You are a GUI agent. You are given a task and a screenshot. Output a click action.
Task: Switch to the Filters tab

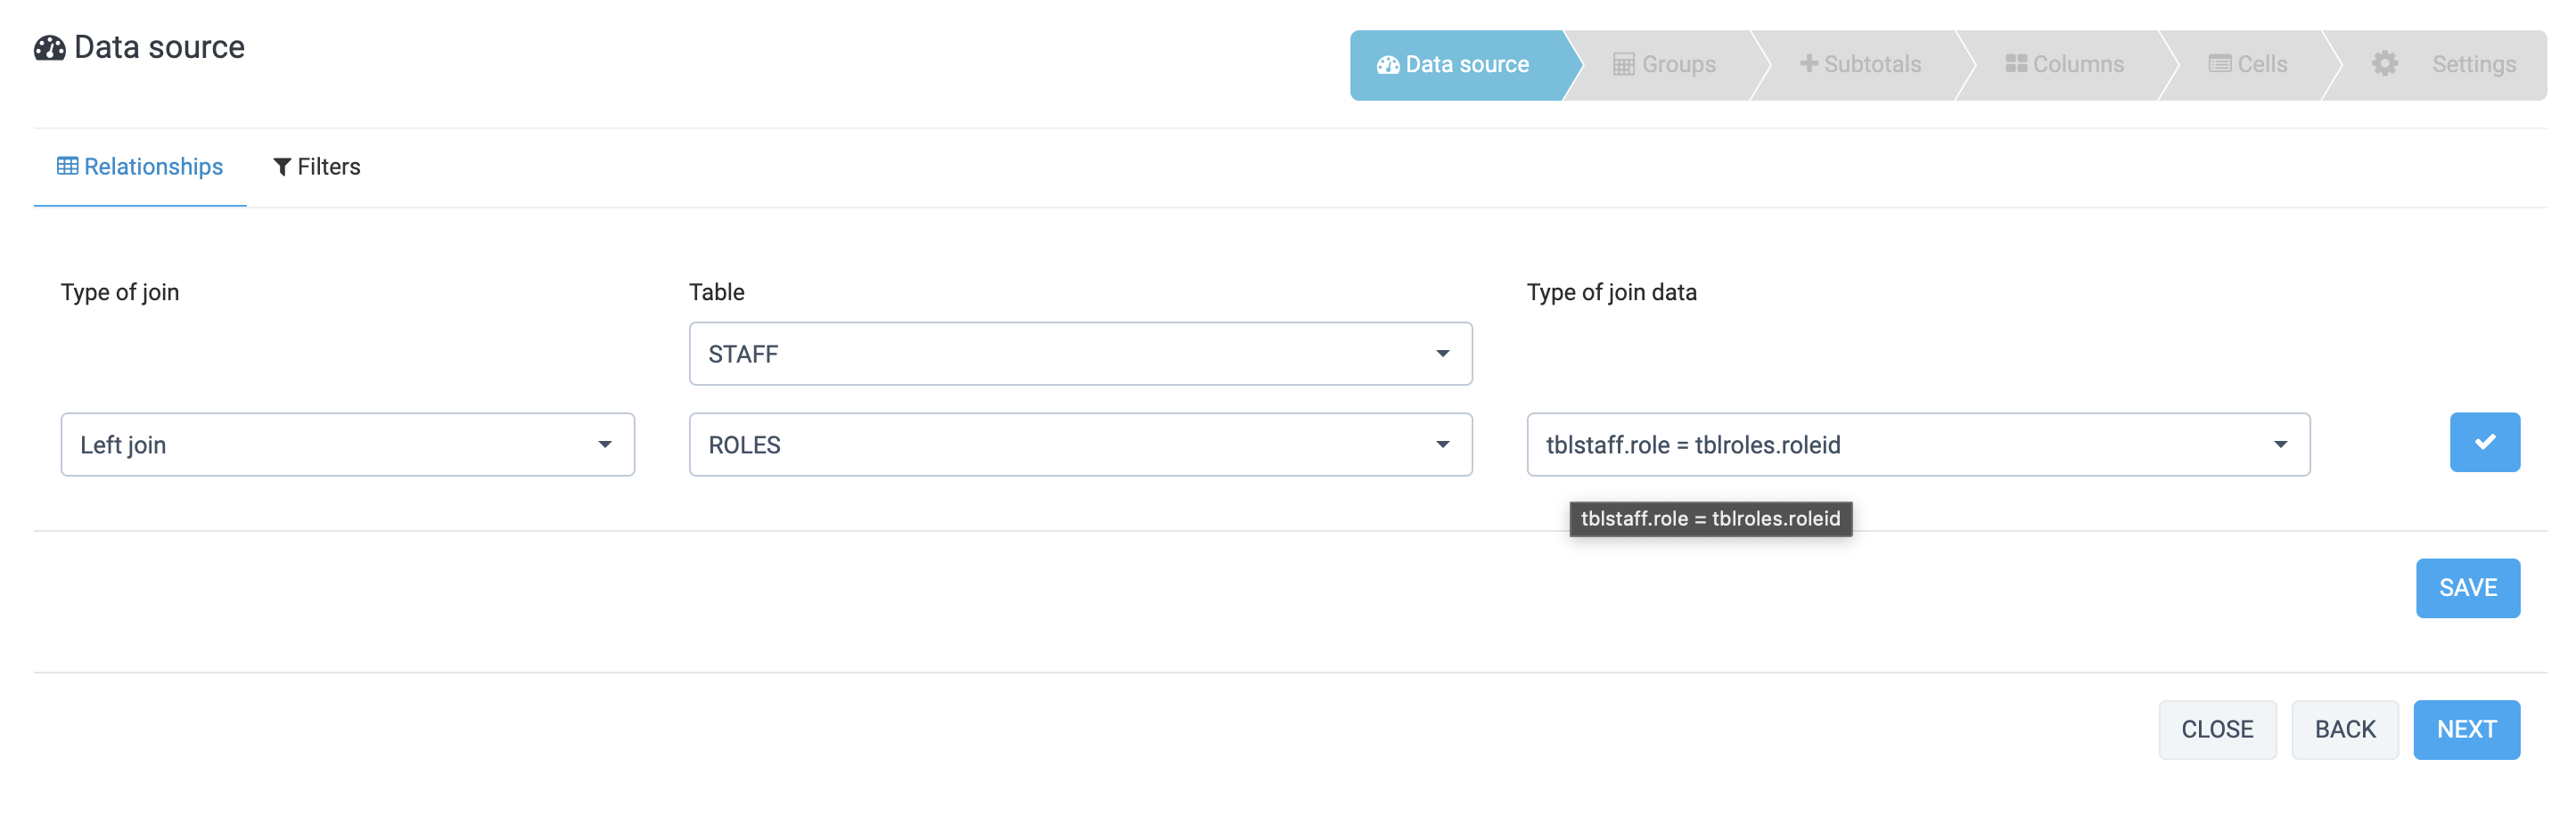tap(317, 167)
